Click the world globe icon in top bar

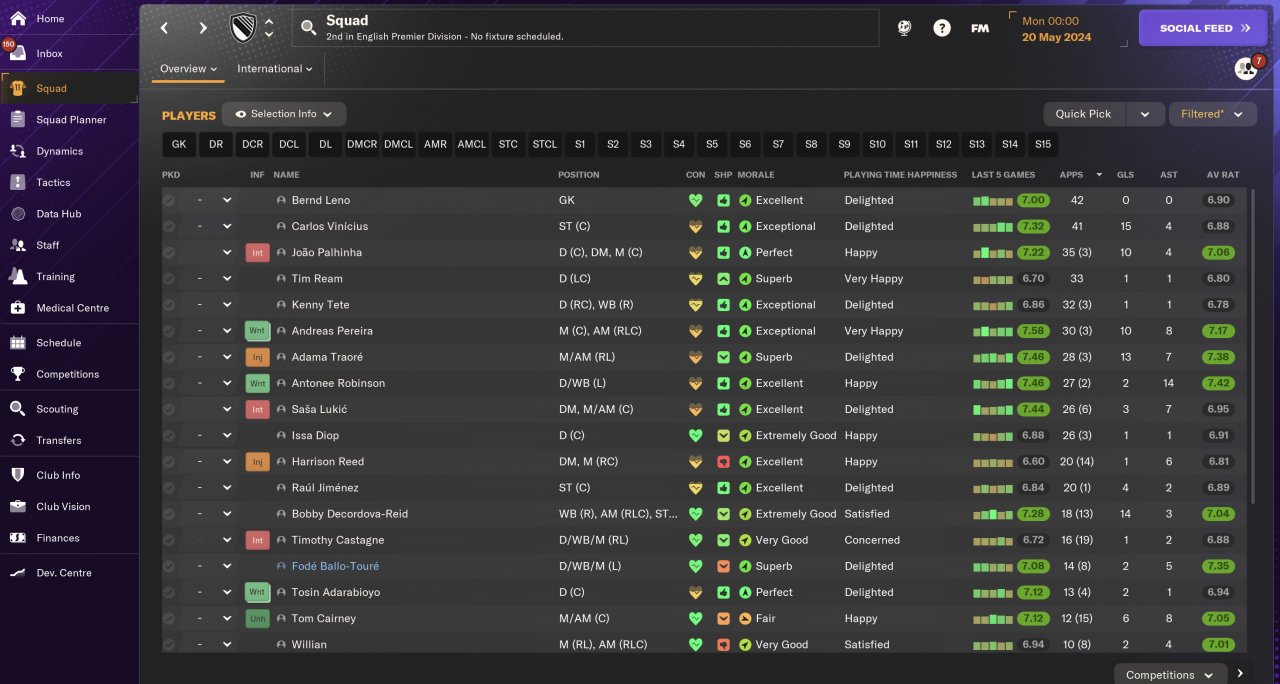point(904,28)
